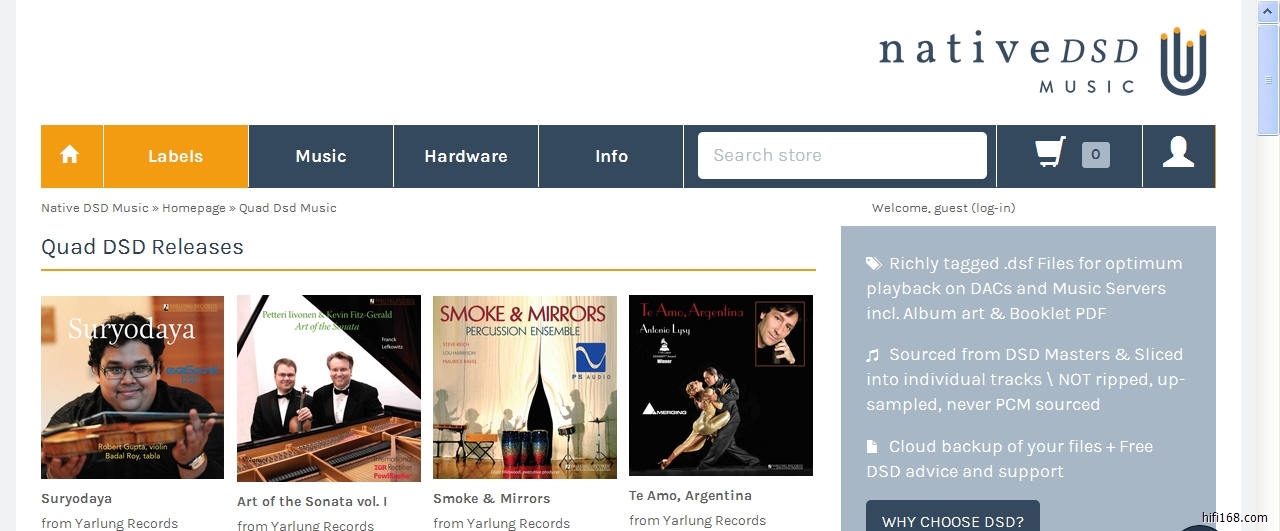Open the shopping cart icon
This screenshot has height=531, width=1280.
(1050, 153)
